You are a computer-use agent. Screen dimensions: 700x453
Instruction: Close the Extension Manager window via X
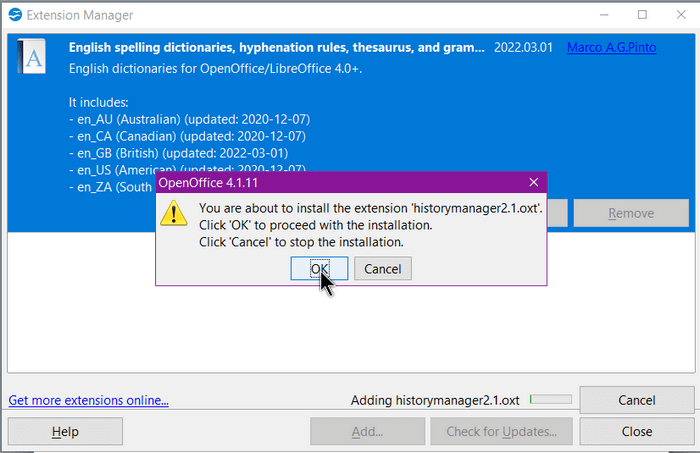point(681,15)
